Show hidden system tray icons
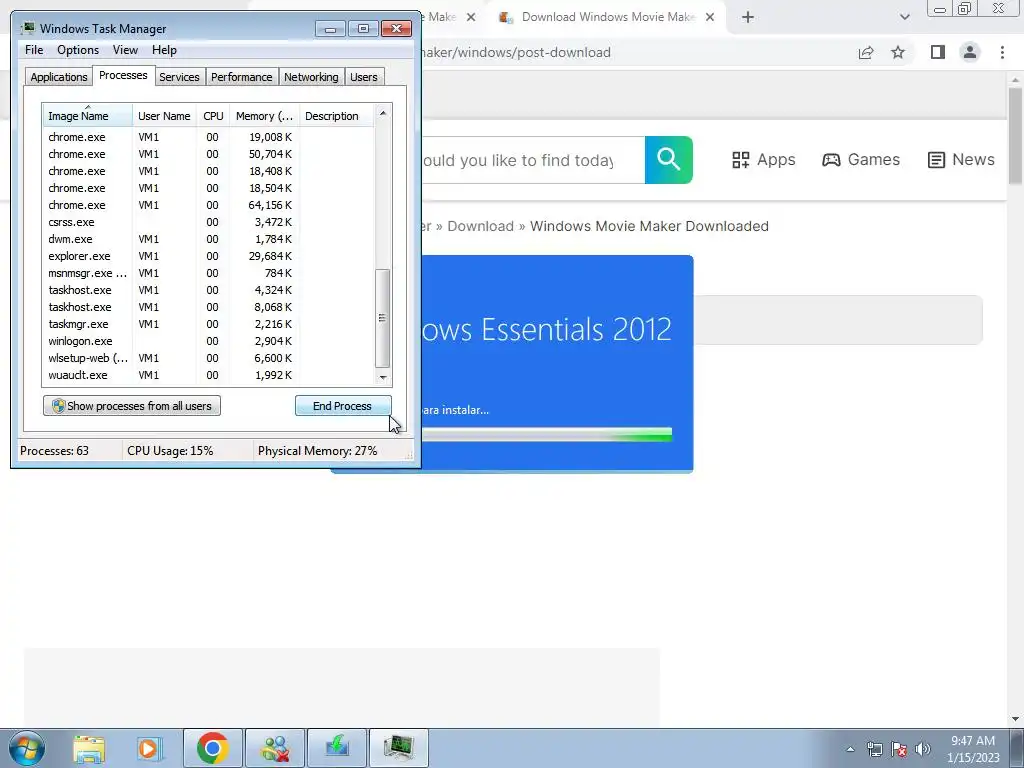Image resolution: width=1024 pixels, height=768 pixels. click(850, 749)
